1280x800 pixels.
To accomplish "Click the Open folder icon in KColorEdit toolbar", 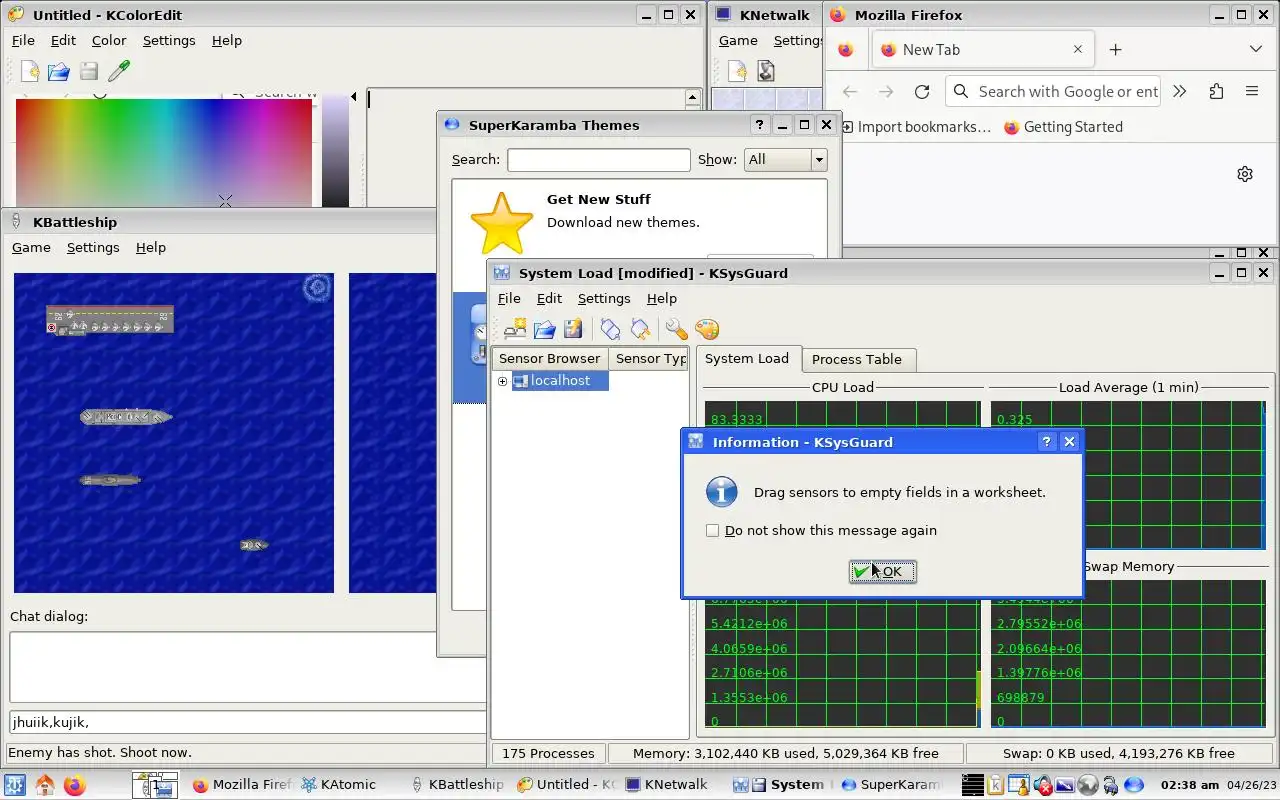I will pyautogui.click(x=59, y=71).
